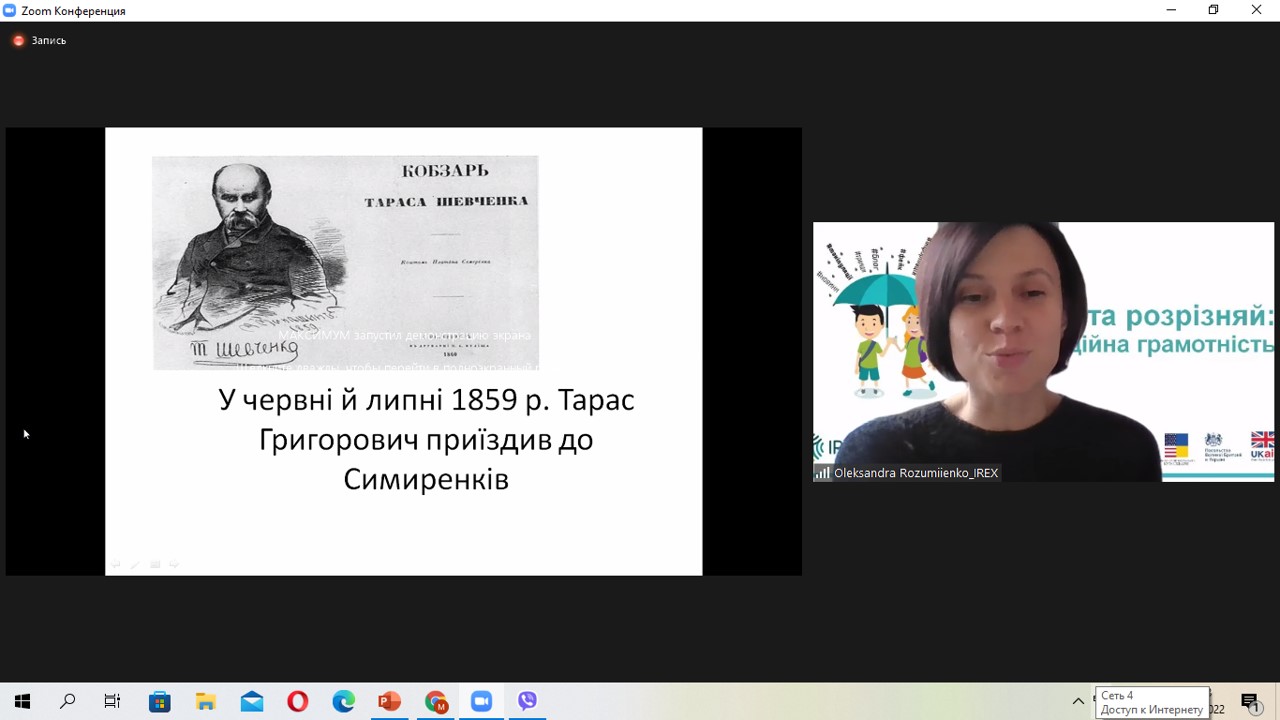1280x720 pixels.
Task: Click the red recording indicator icon
Action: coord(18,41)
